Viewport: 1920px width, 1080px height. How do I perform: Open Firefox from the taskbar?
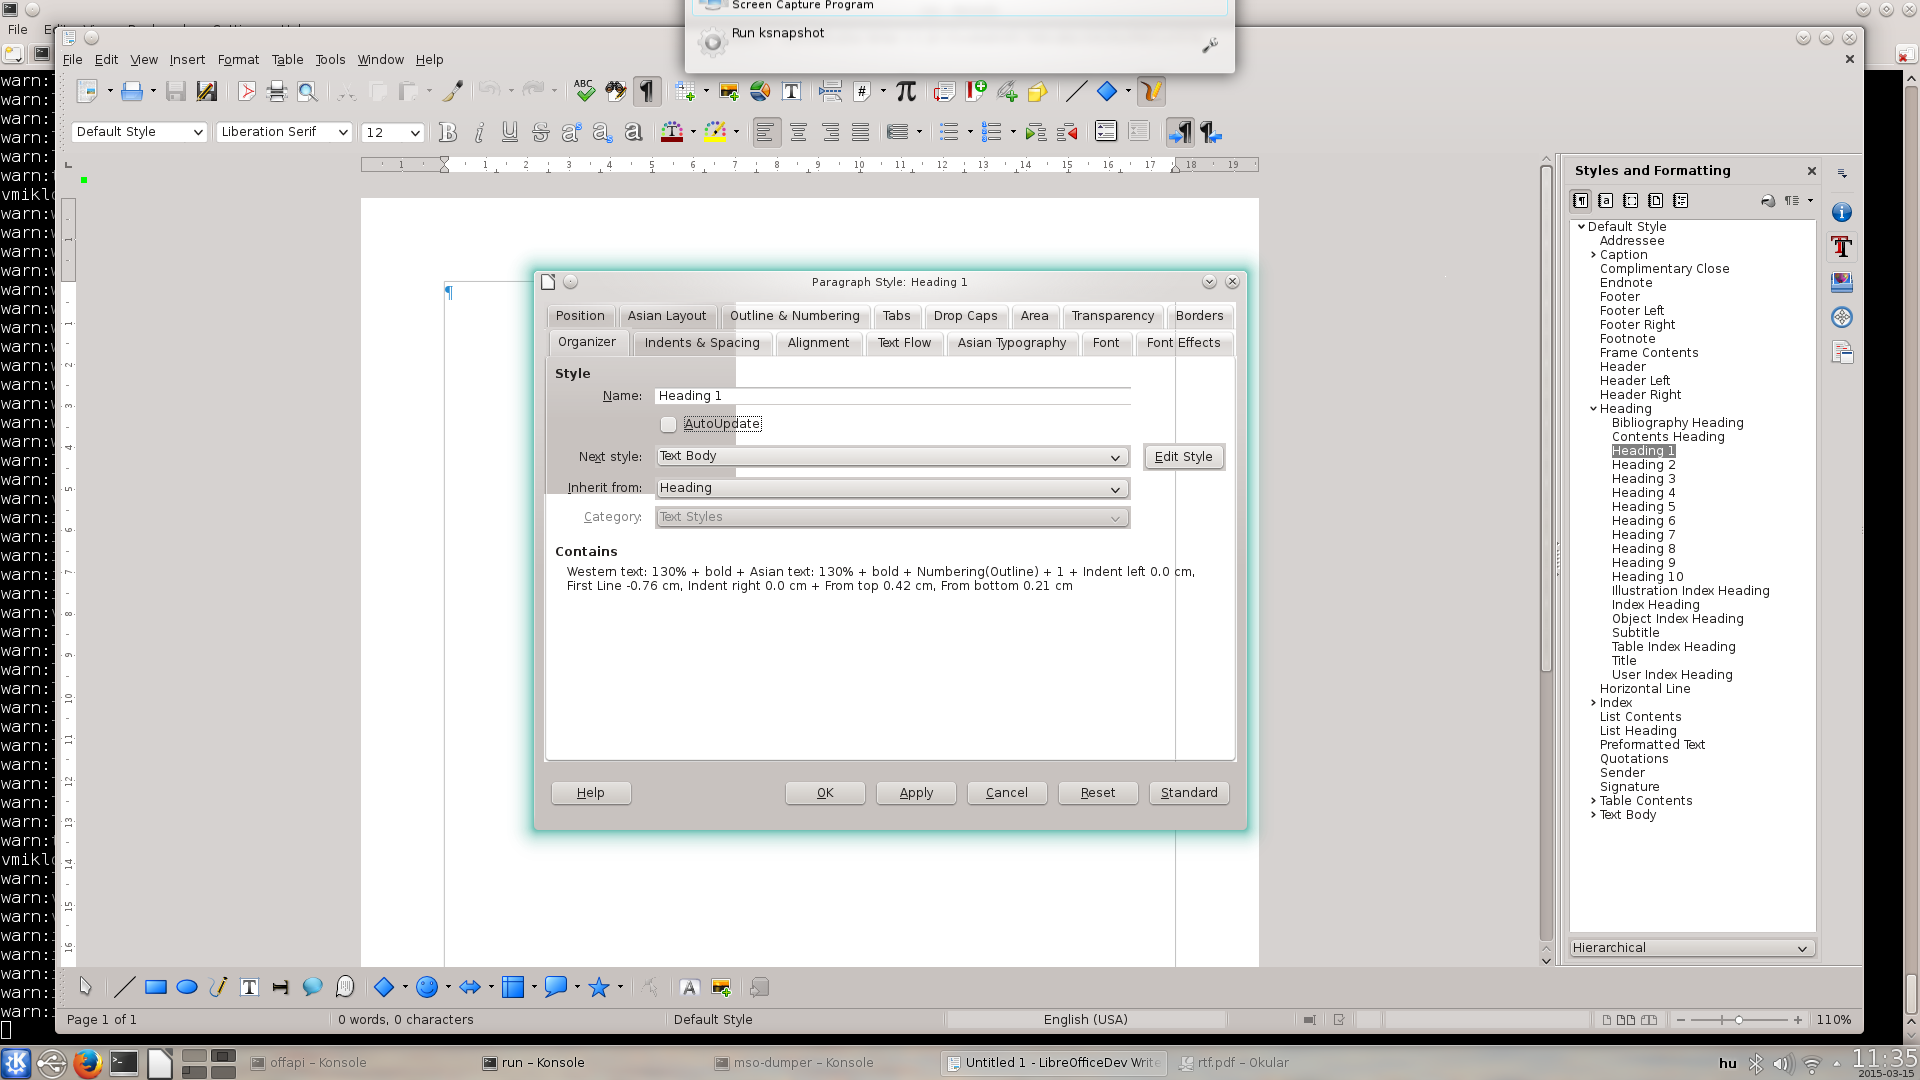click(88, 1063)
